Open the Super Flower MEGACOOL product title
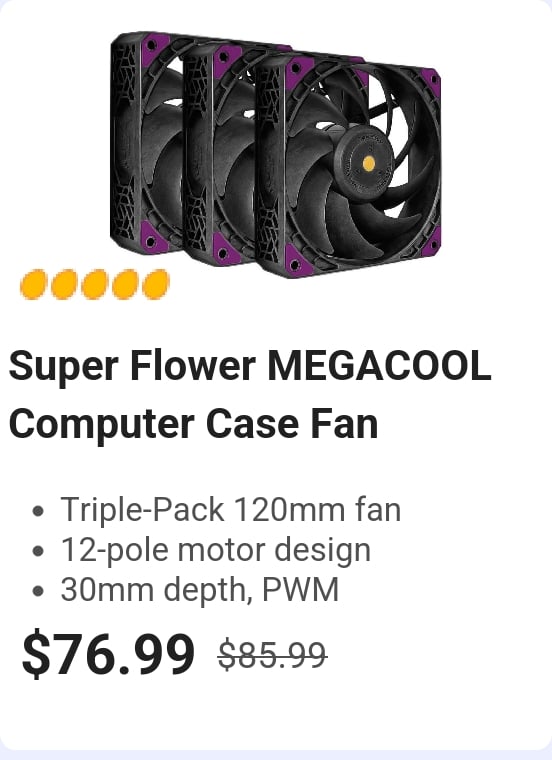The width and height of the screenshot is (552, 760). click(250, 394)
